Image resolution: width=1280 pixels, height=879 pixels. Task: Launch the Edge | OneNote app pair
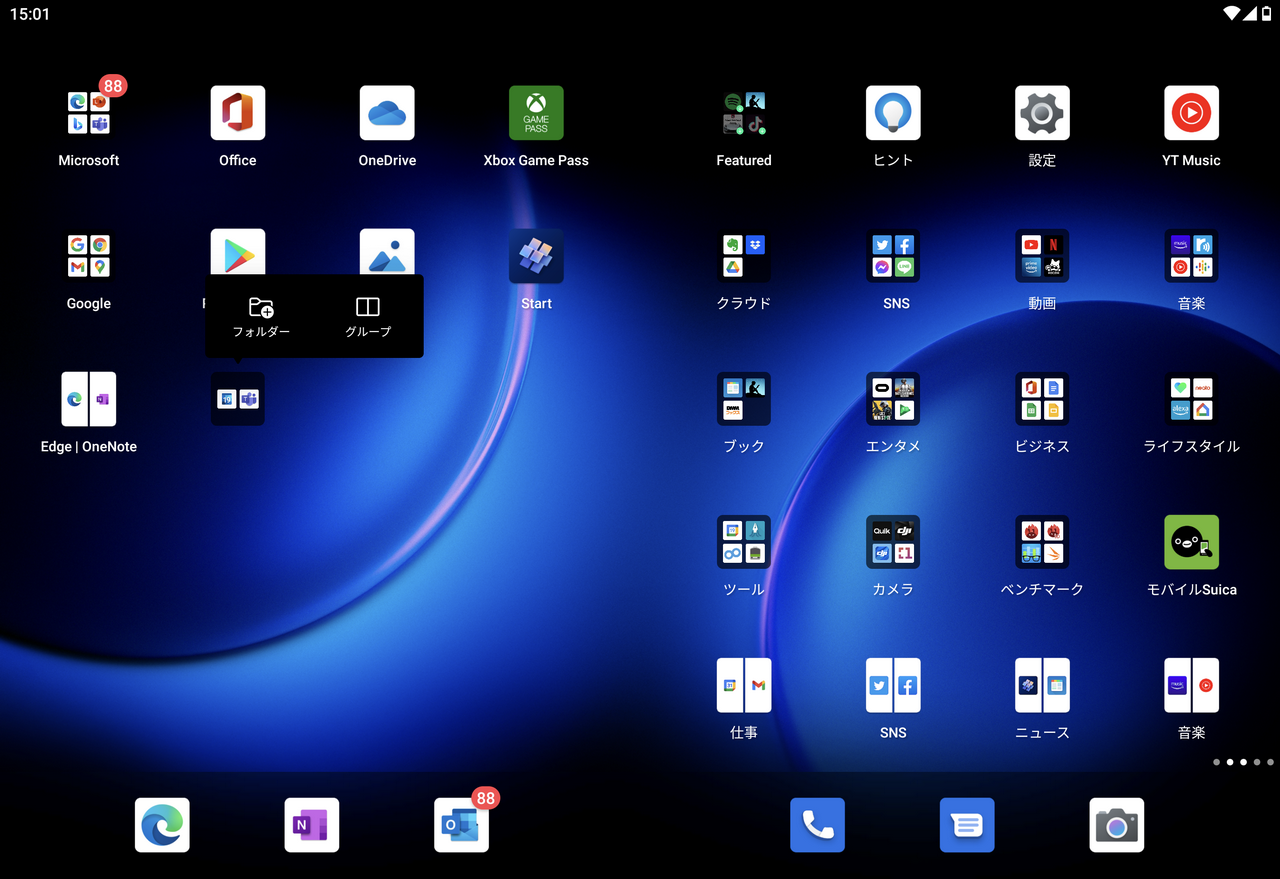[x=89, y=400]
